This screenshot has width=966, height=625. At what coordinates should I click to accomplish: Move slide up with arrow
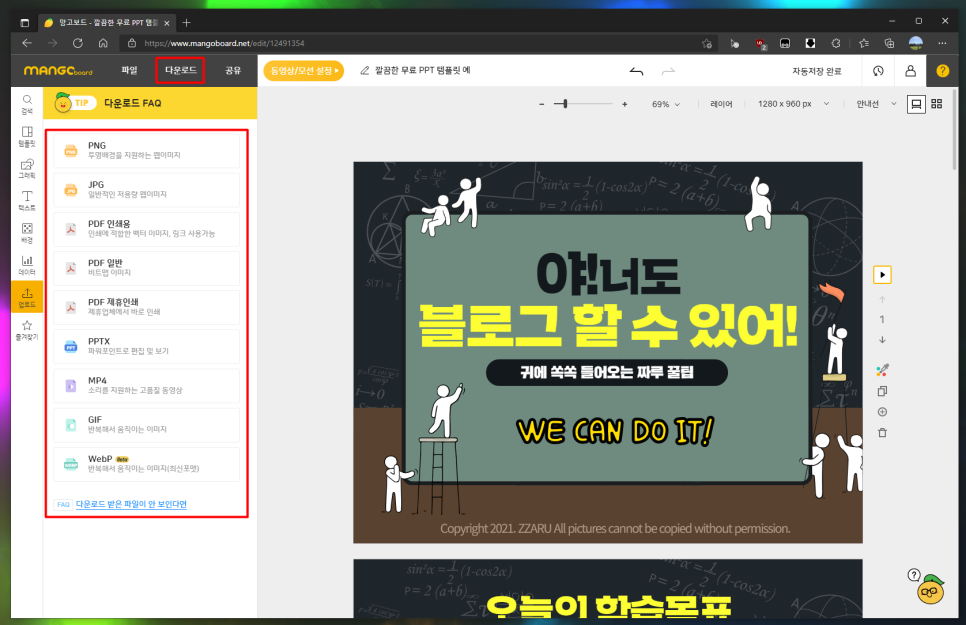tap(882, 300)
